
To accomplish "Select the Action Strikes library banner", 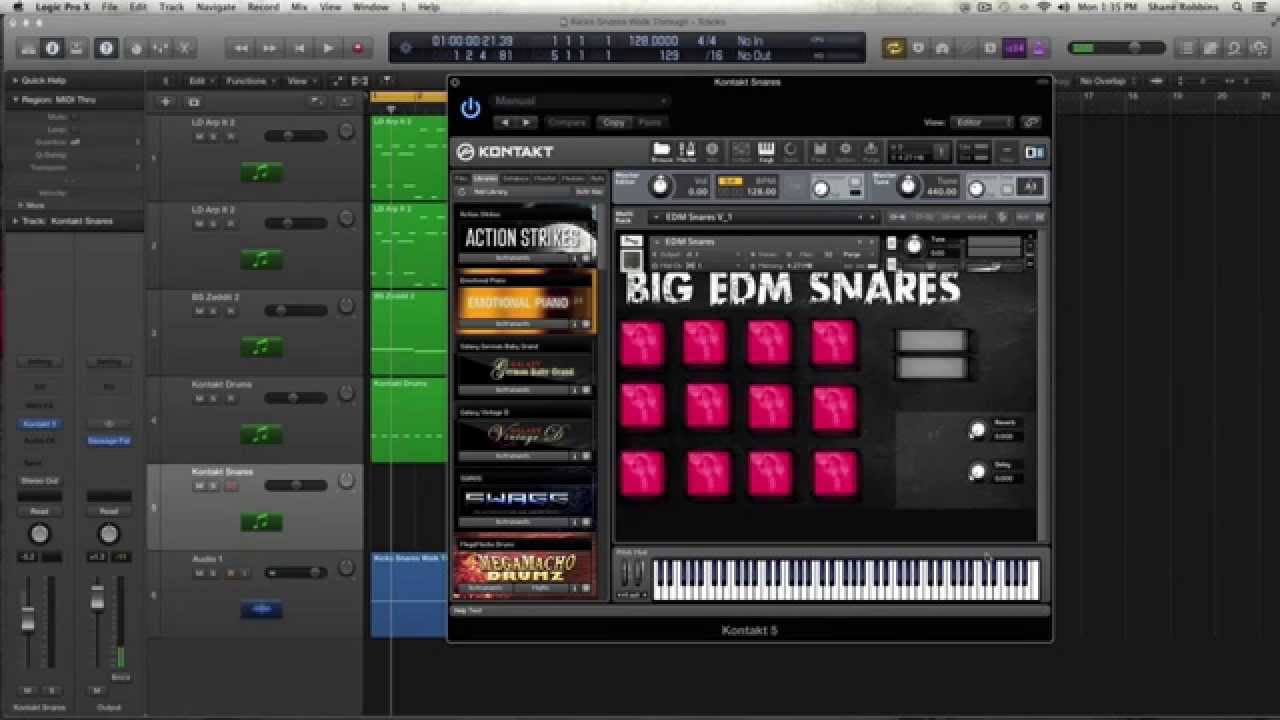I will [525, 237].
